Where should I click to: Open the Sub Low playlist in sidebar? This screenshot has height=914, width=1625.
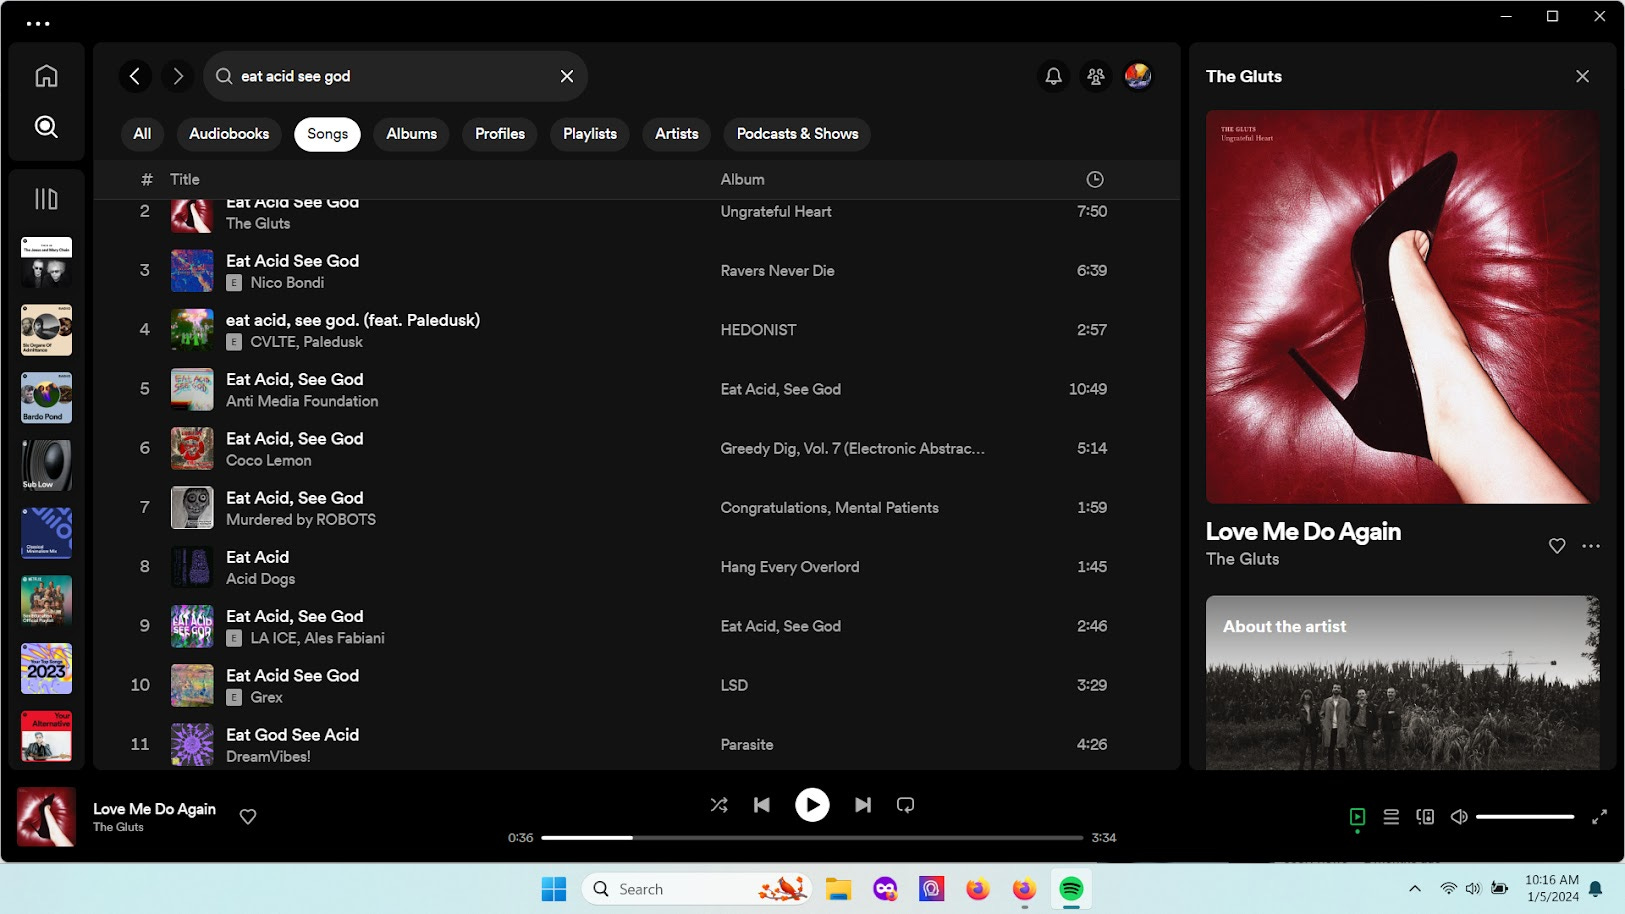pos(46,466)
